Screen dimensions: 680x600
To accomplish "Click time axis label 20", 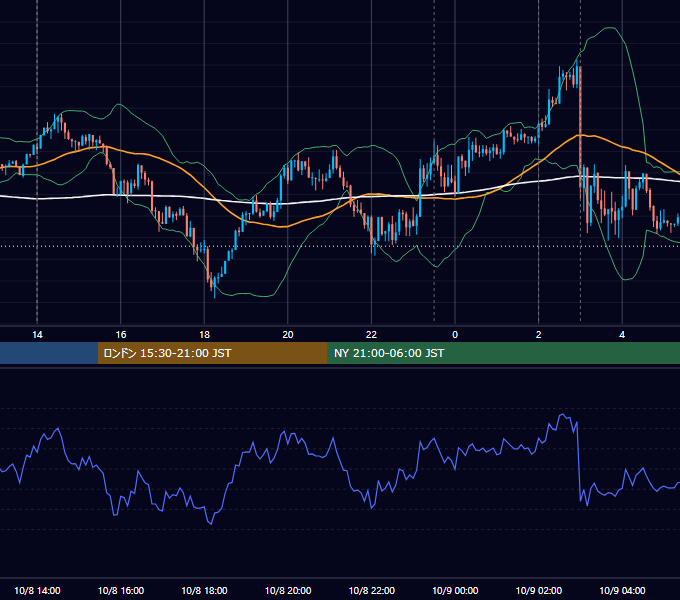I will coord(288,335).
